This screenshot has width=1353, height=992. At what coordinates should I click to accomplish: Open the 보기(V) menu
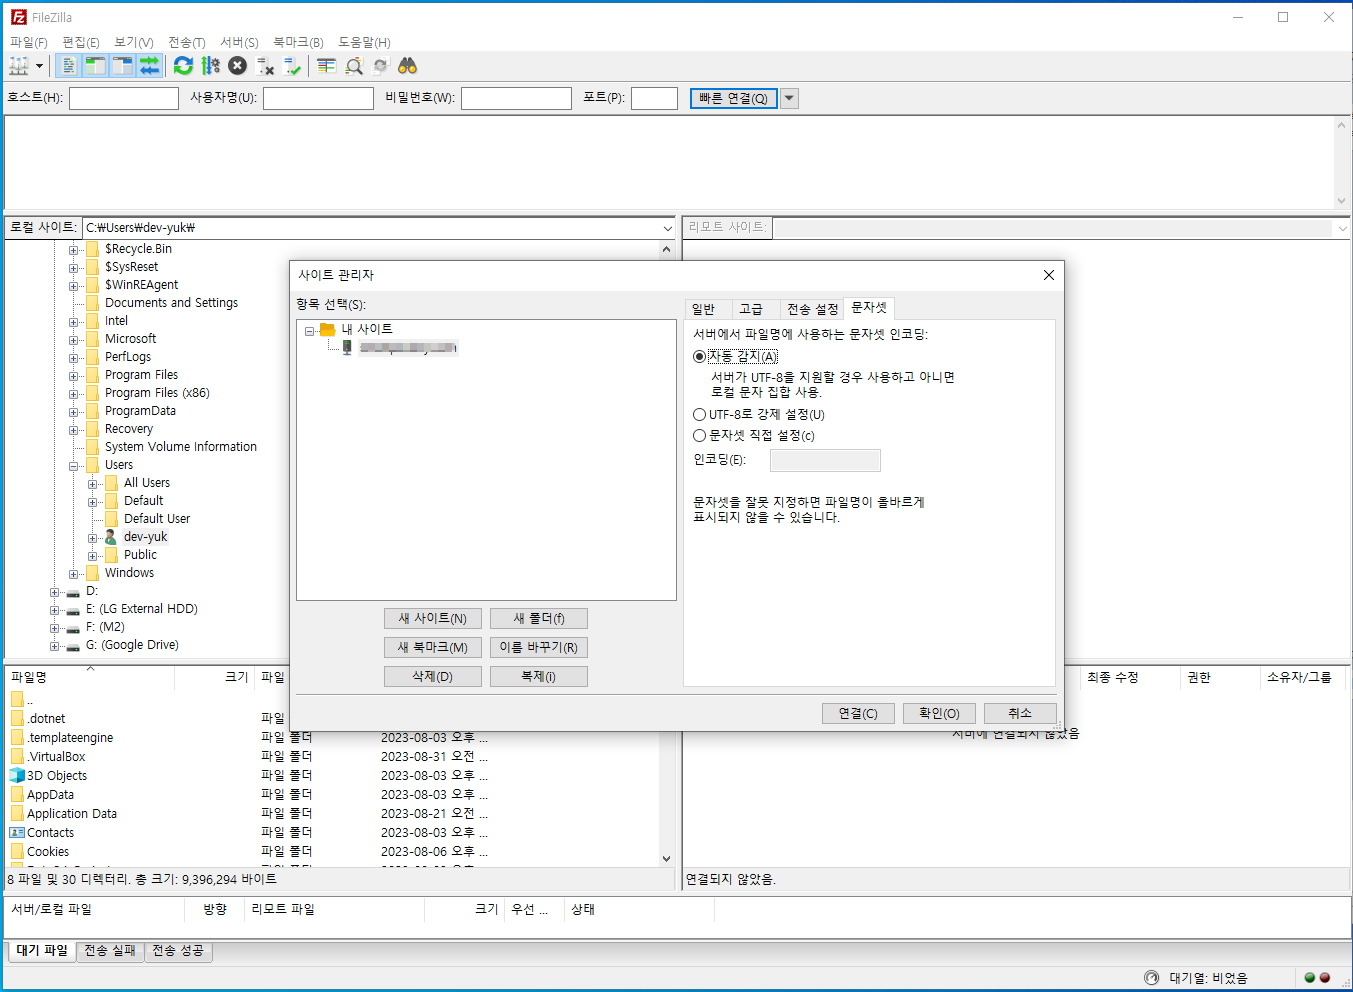tap(134, 42)
